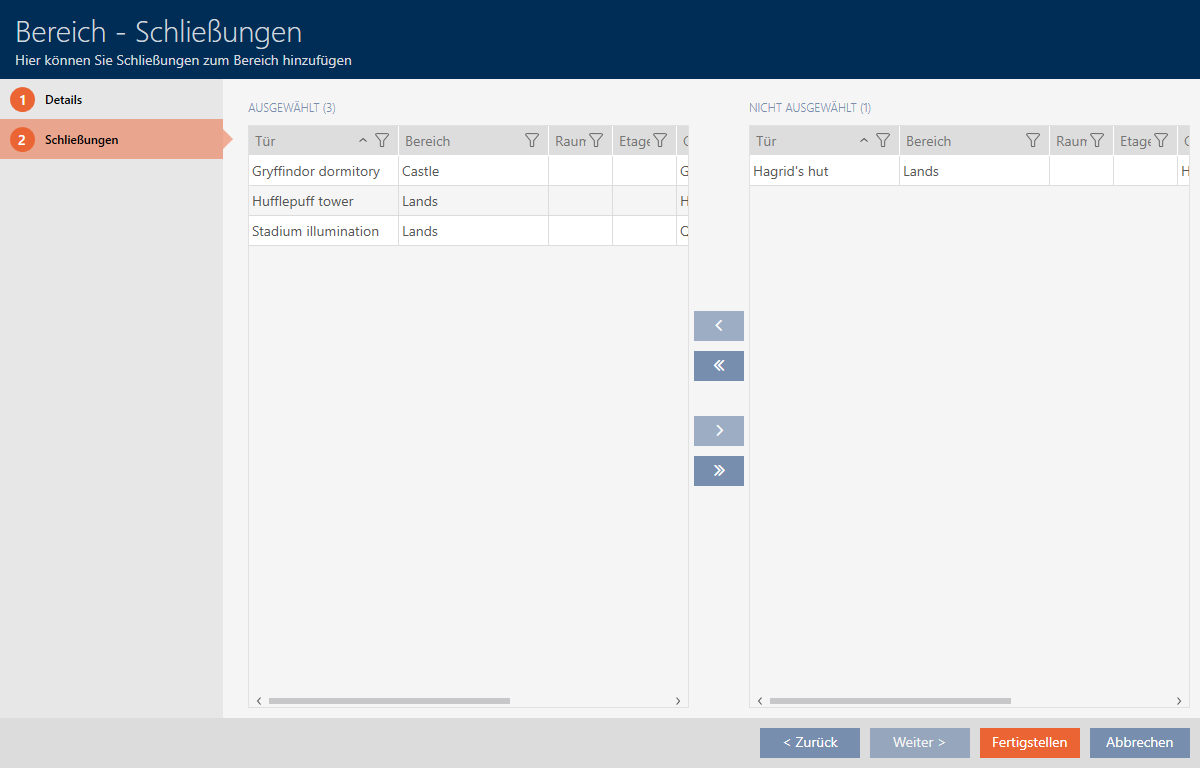
Task: Click Etage filter icon in not-selected table
Action: tap(1161, 141)
